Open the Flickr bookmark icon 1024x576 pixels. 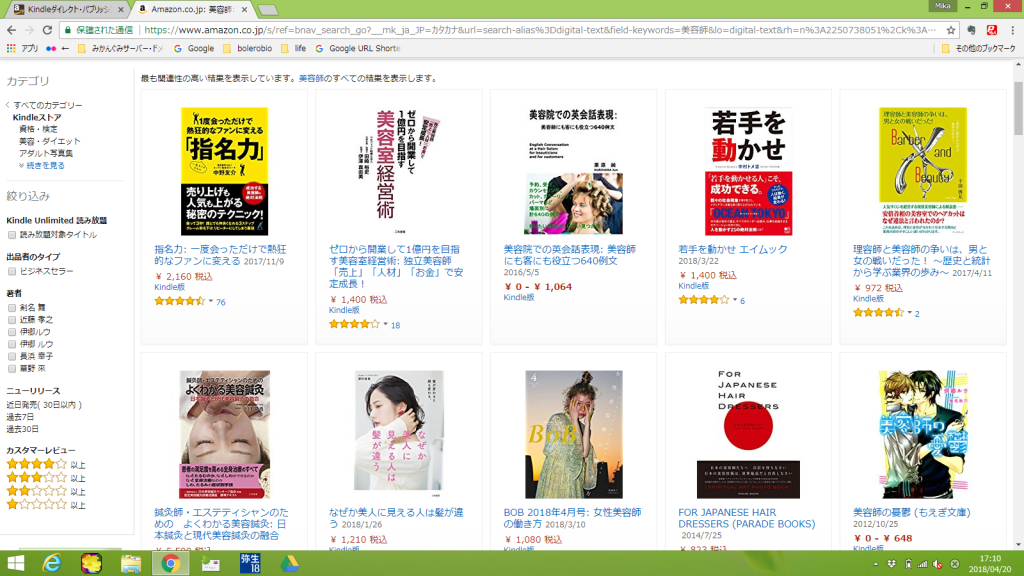51,48
